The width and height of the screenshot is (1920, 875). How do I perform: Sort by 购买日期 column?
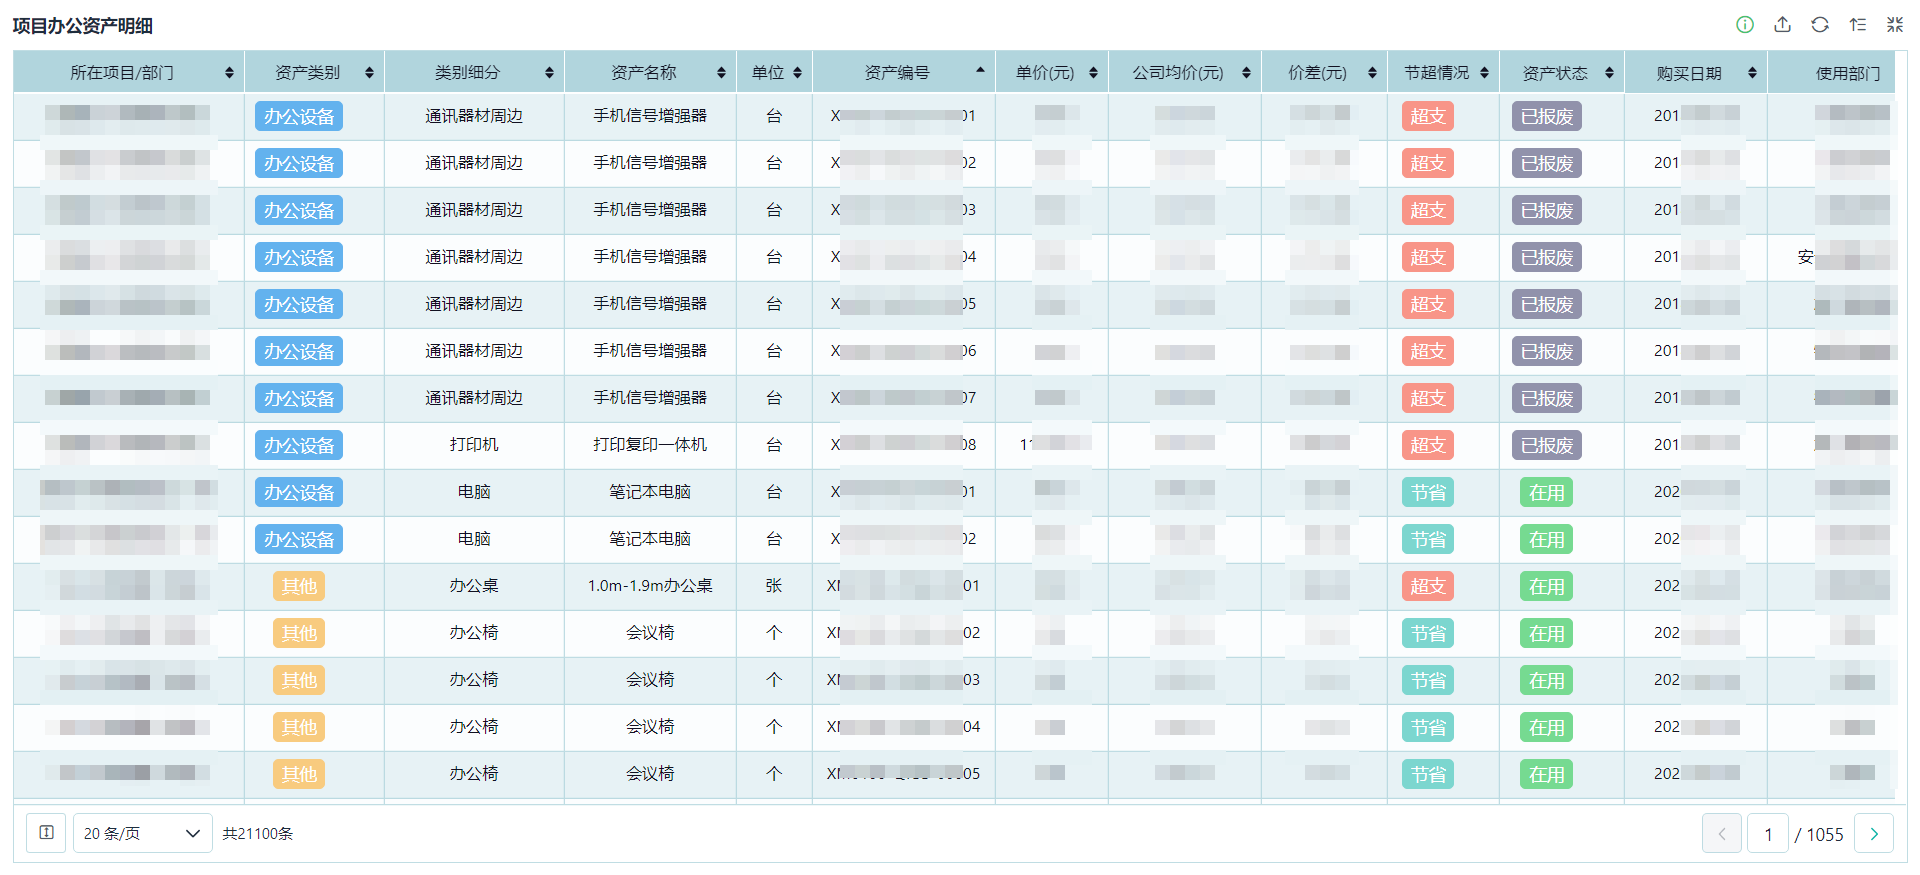(x=1688, y=73)
